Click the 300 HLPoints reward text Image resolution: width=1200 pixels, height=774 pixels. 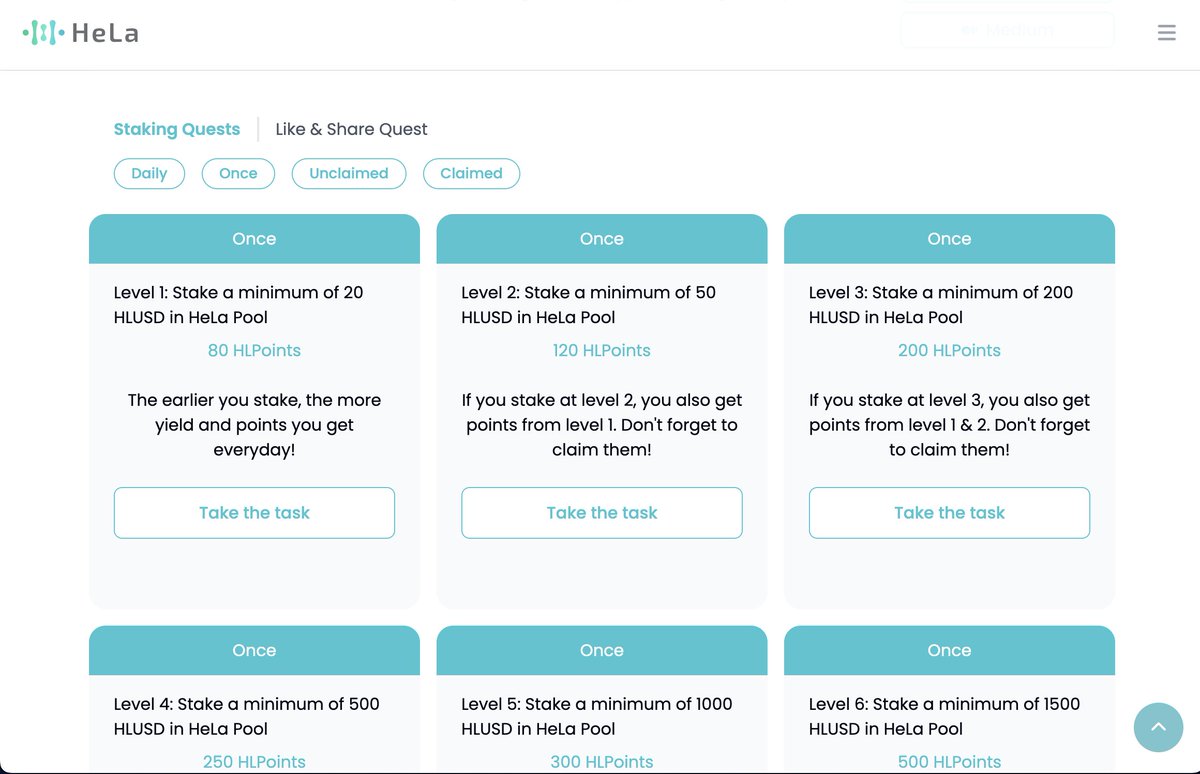[x=602, y=762]
